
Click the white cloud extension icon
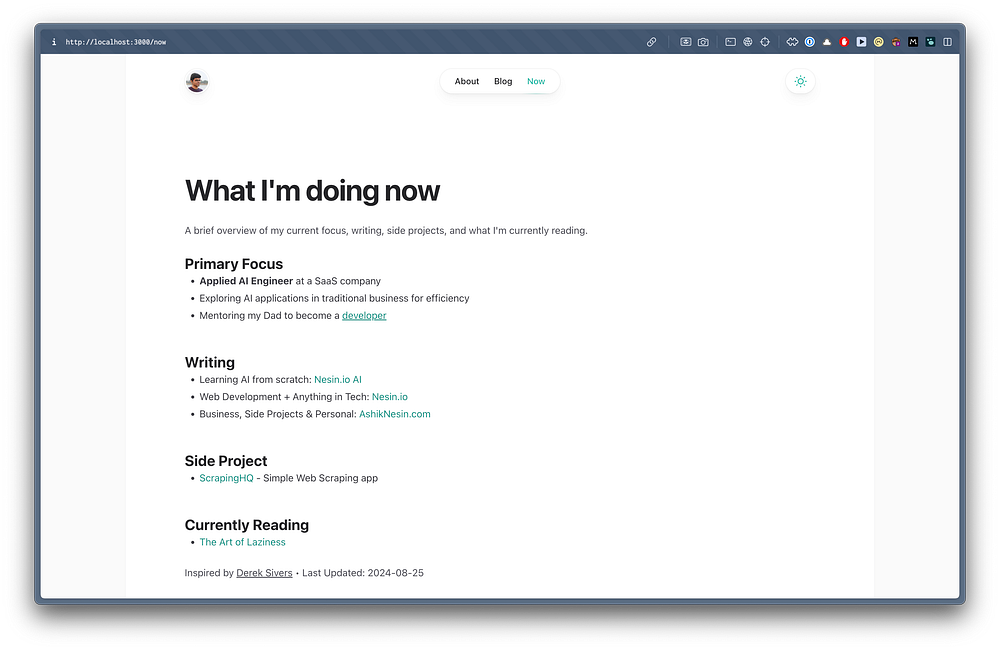click(x=827, y=42)
